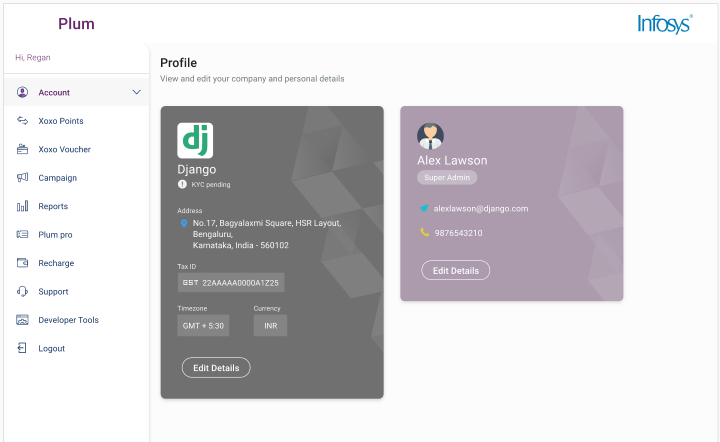The image size is (720, 442).
Task: Click the Campaign megaphone icon
Action: [x=22, y=178]
